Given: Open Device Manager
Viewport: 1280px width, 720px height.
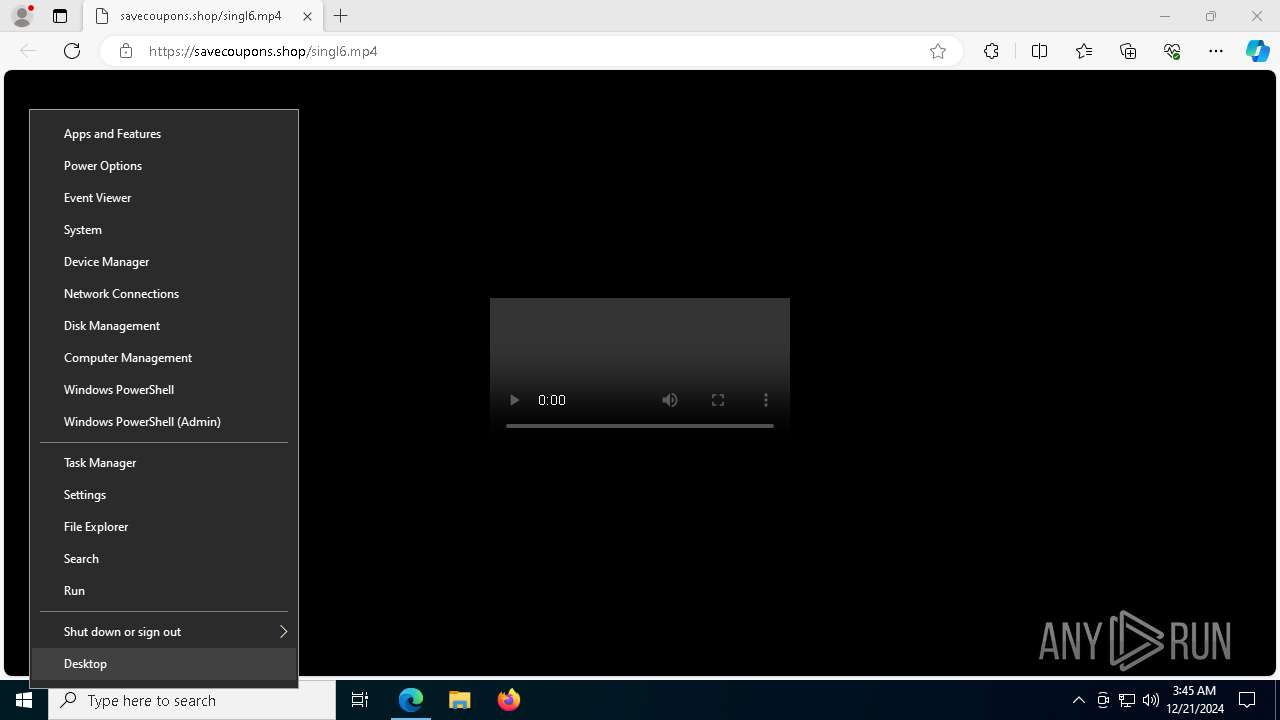Looking at the screenshot, I should pos(164,262).
